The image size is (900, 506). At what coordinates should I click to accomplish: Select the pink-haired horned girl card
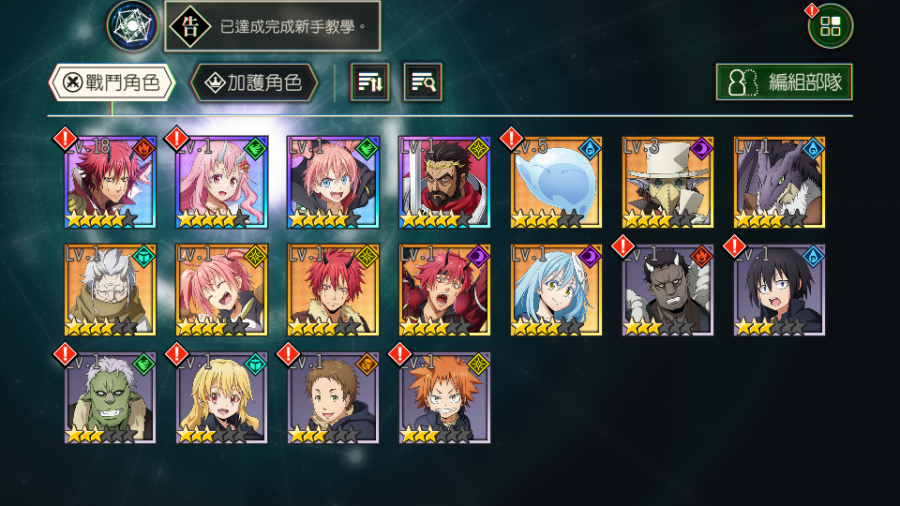(x=222, y=182)
